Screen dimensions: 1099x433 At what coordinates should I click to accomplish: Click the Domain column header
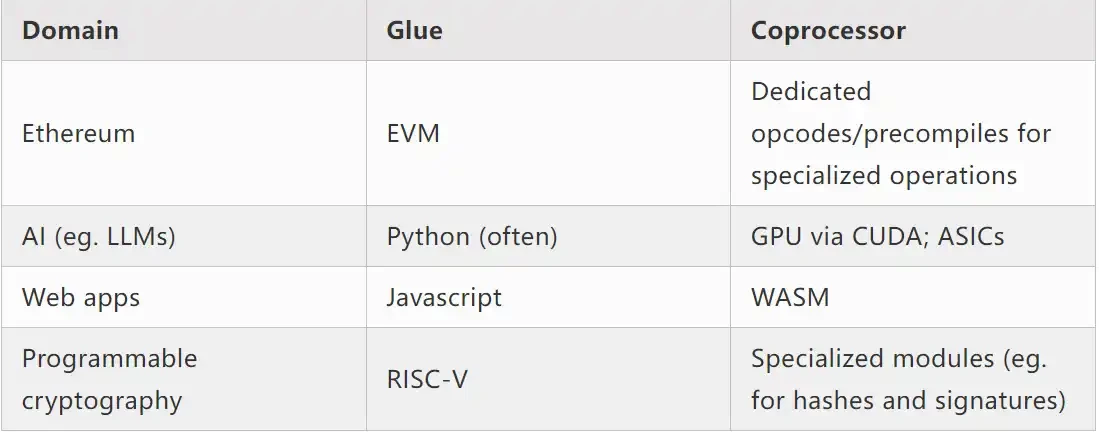(x=70, y=31)
